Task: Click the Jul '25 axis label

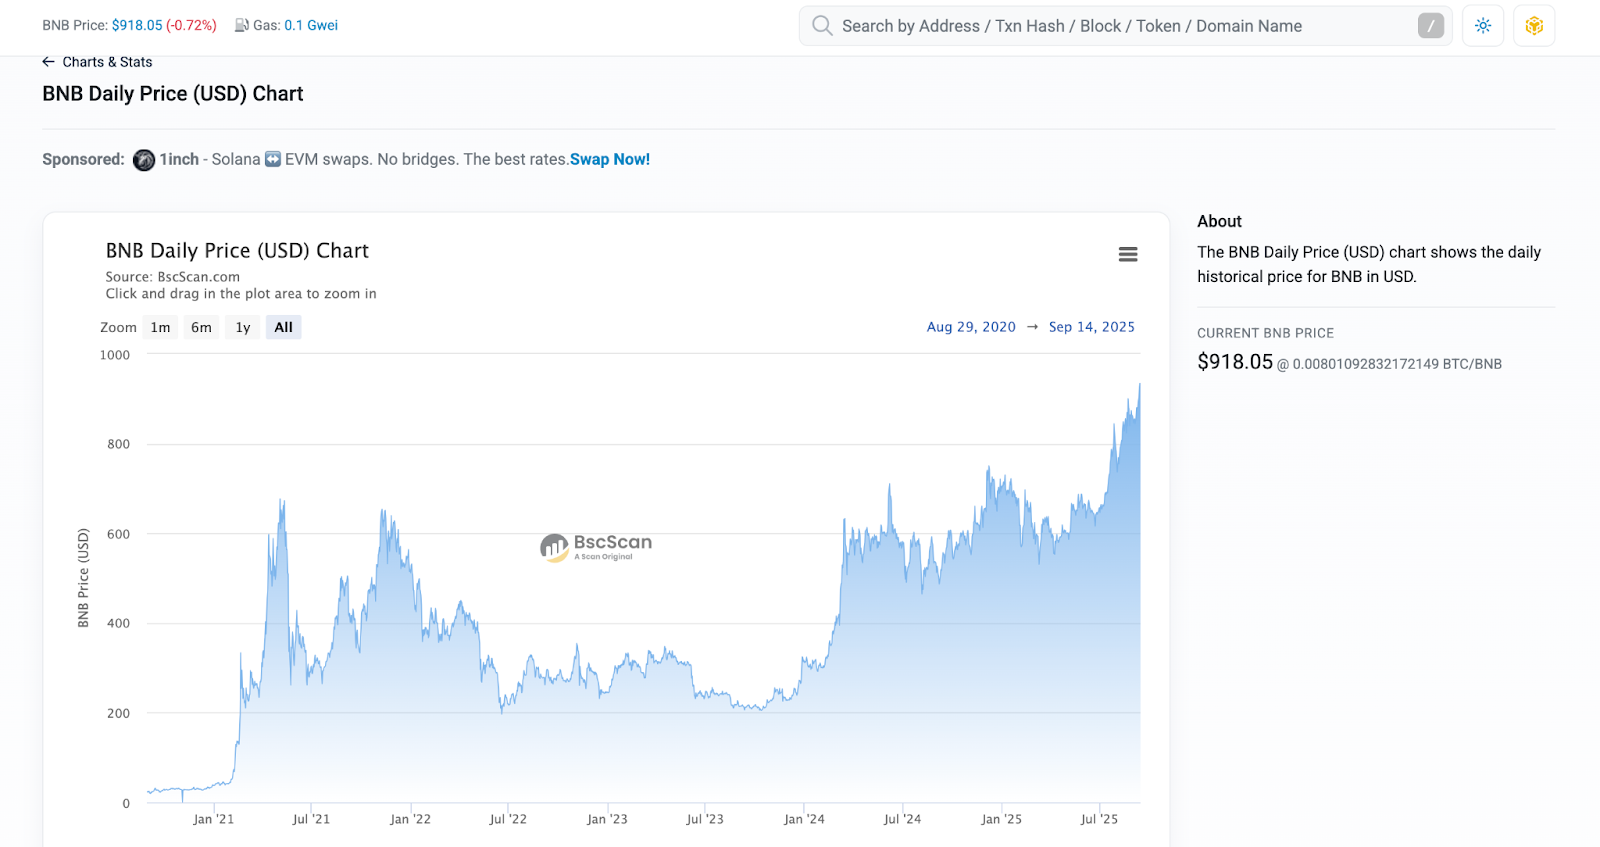Action: [1099, 819]
